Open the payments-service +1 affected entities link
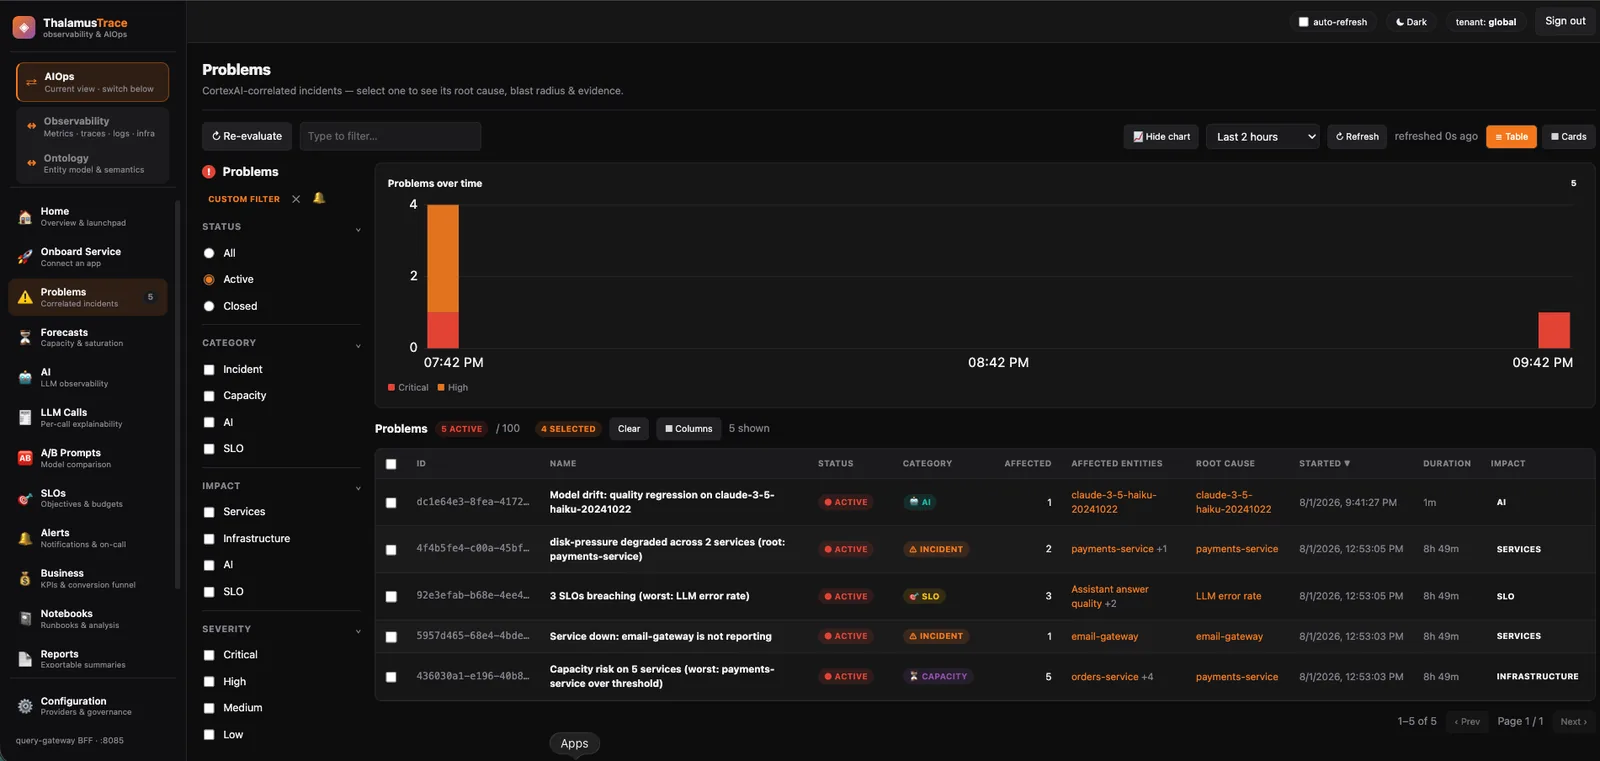 [1119, 549]
